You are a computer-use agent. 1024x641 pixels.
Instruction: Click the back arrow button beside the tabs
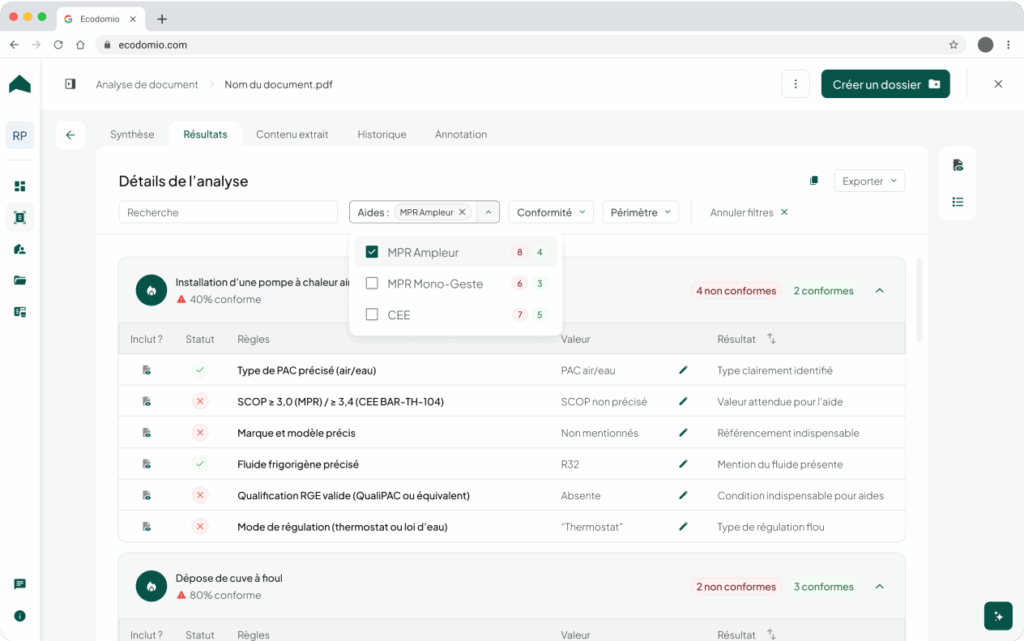pos(70,135)
